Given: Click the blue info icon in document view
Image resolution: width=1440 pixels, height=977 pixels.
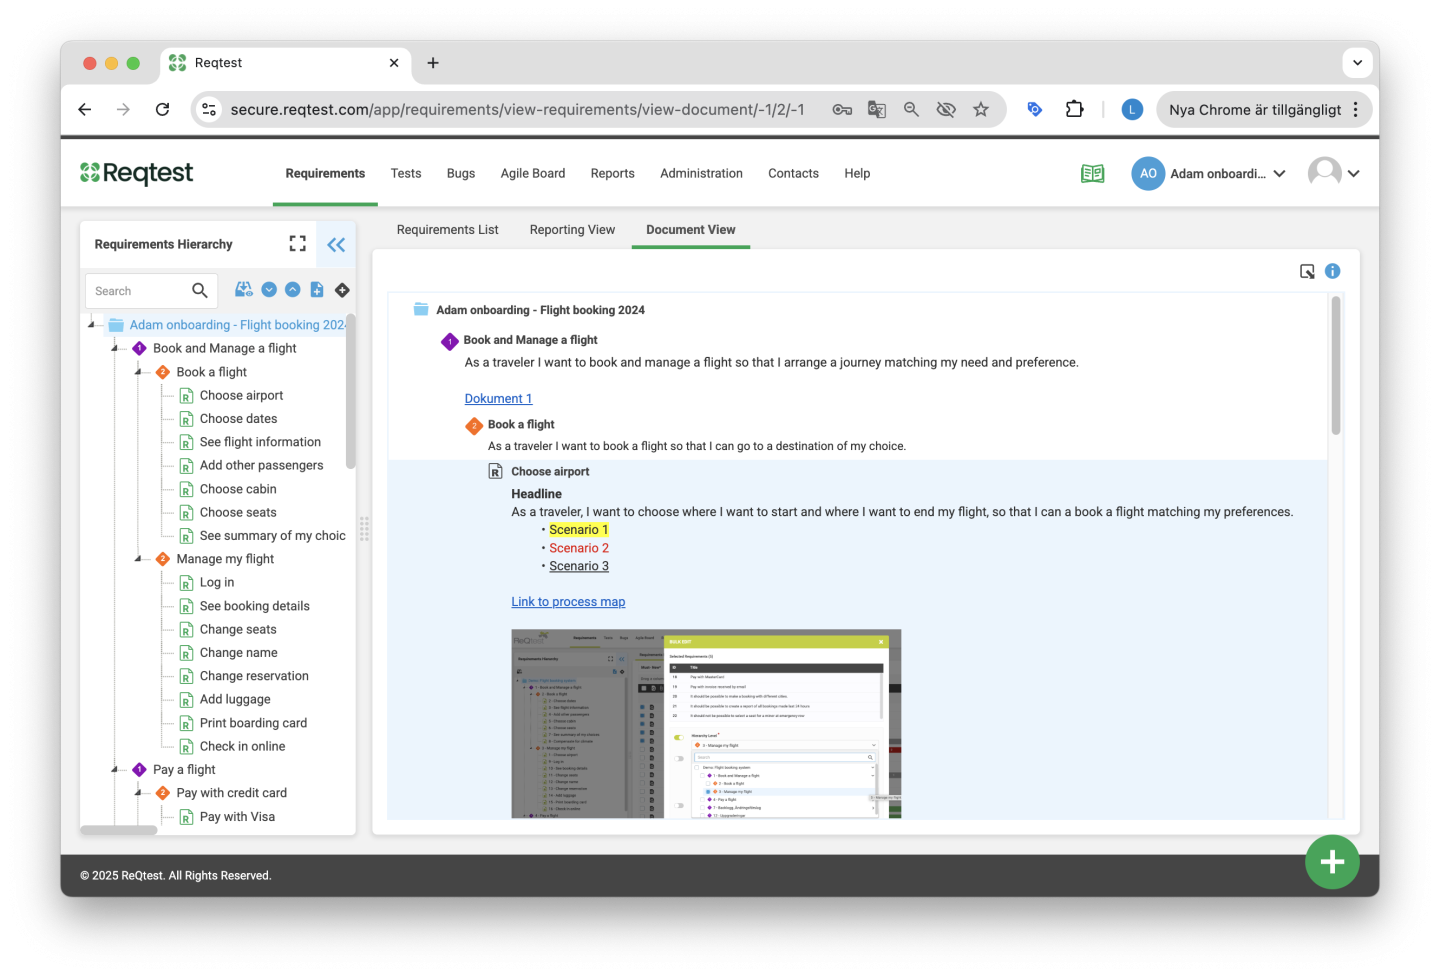Looking at the screenshot, I should [1332, 271].
